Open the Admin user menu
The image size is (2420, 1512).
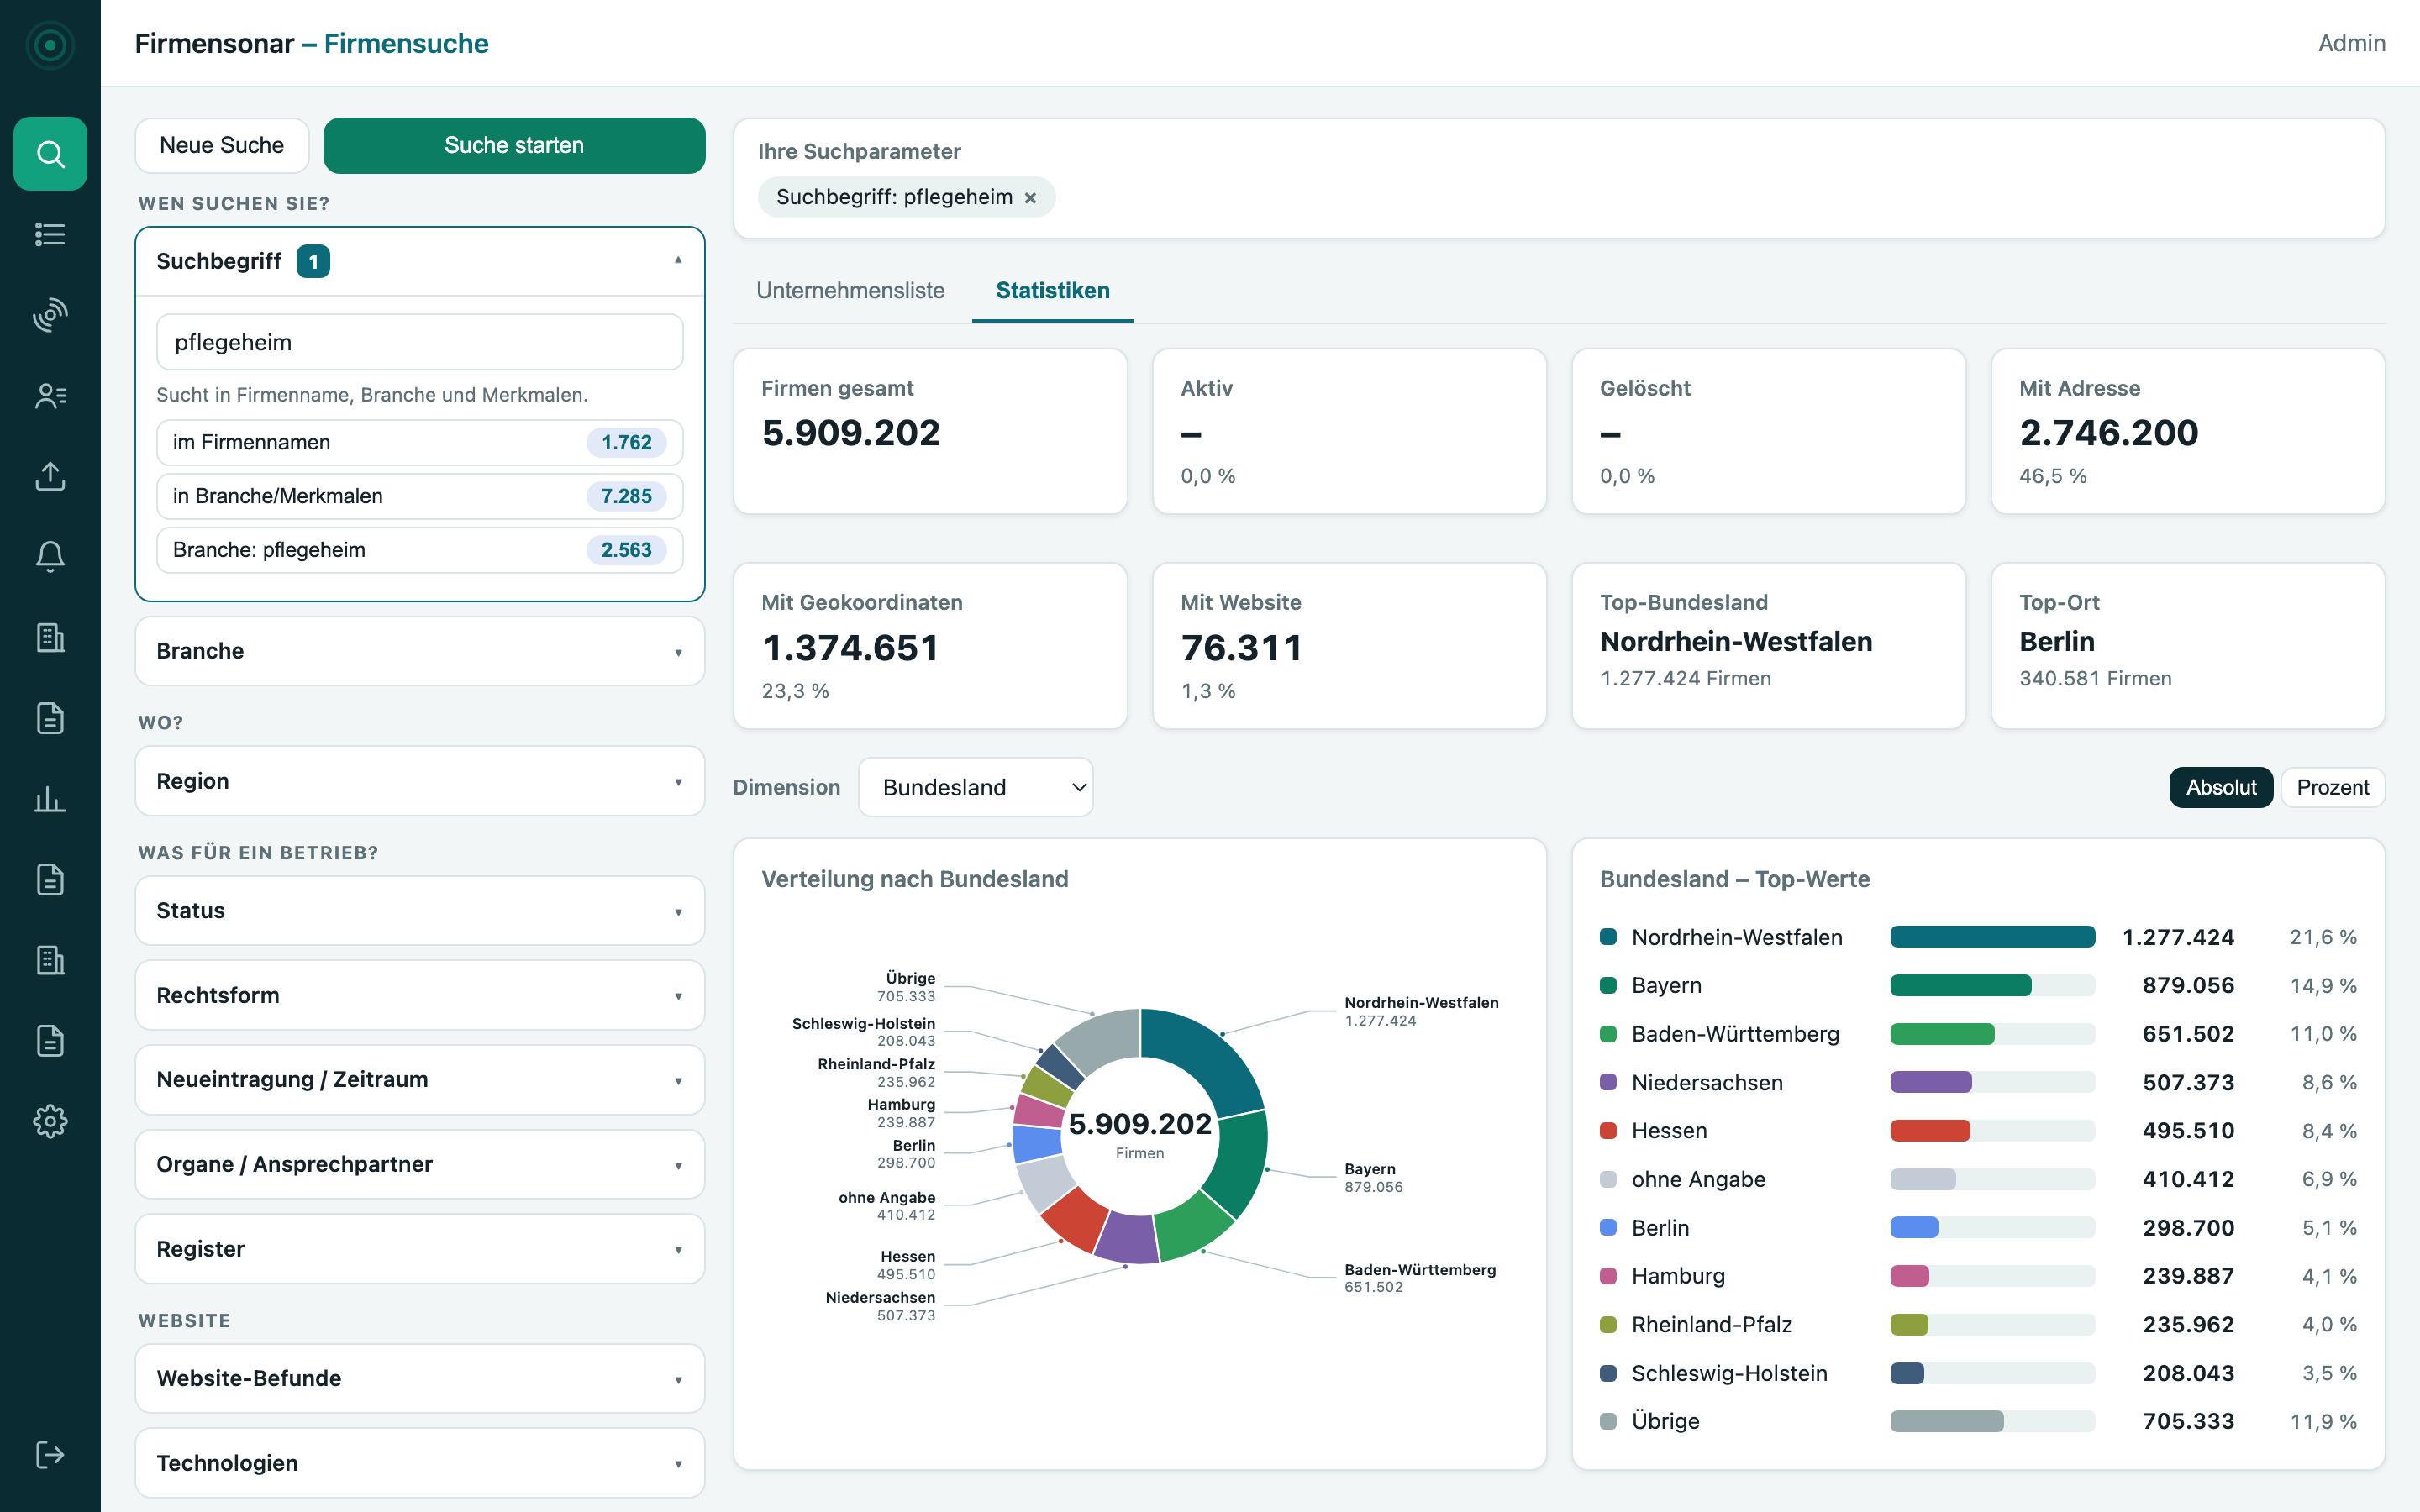(x=2351, y=43)
